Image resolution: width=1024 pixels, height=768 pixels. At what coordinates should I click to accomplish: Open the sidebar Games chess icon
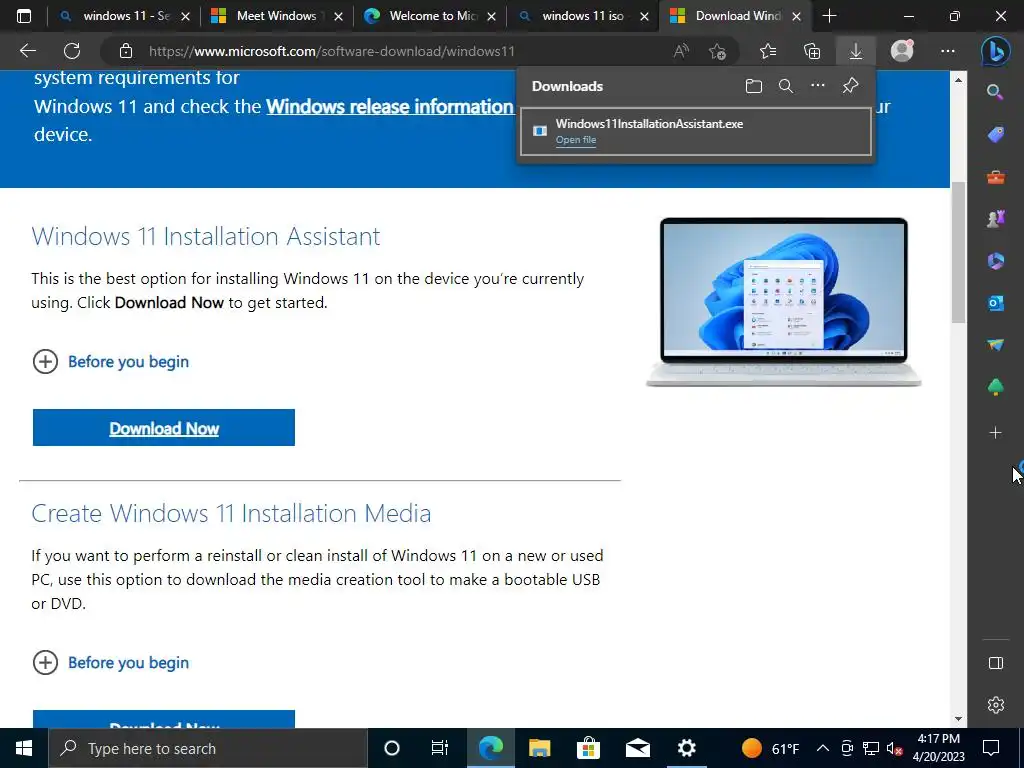pos(995,219)
